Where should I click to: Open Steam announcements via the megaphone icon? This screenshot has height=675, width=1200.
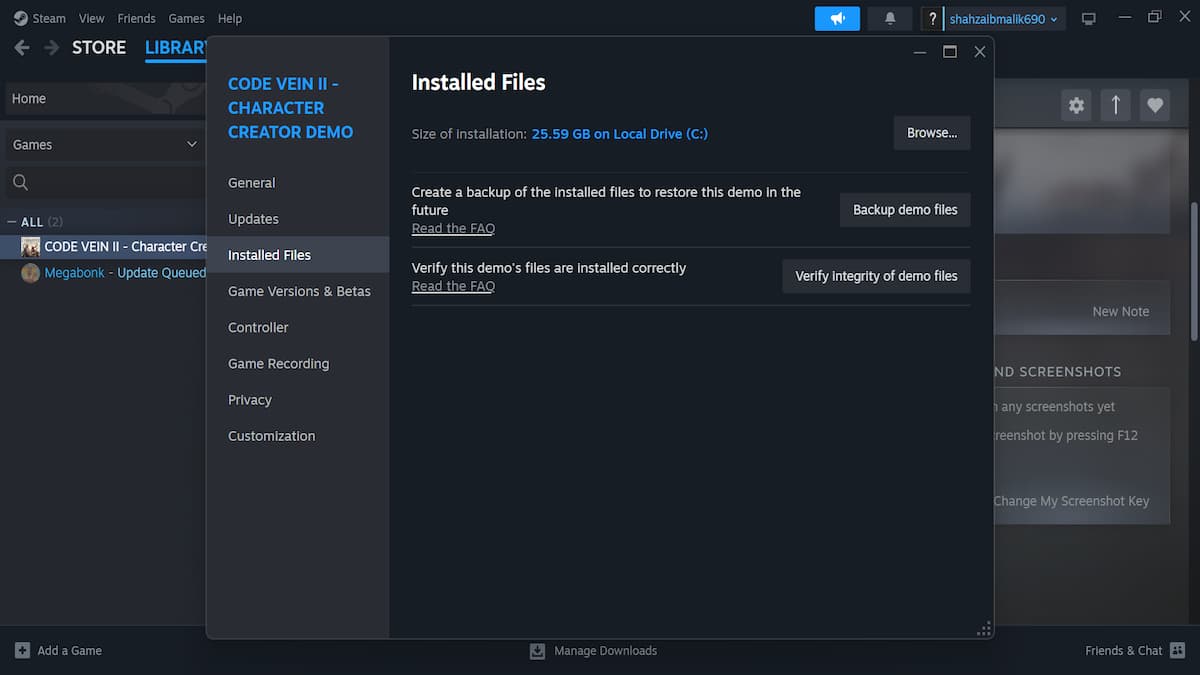[836, 18]
